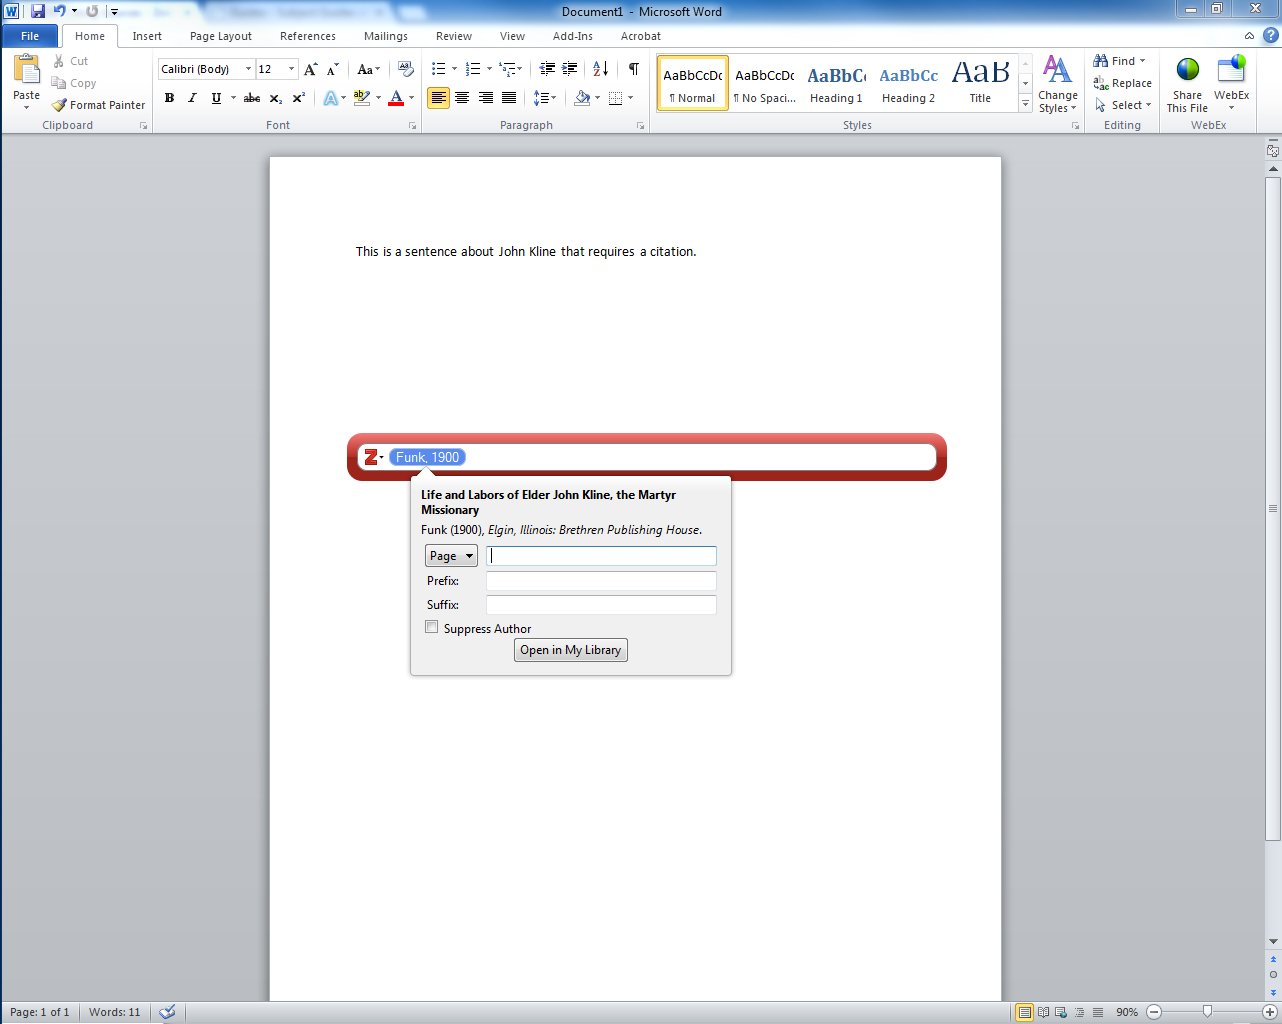
Task: Apply the Heading 2 style
Action: [908, 83]
